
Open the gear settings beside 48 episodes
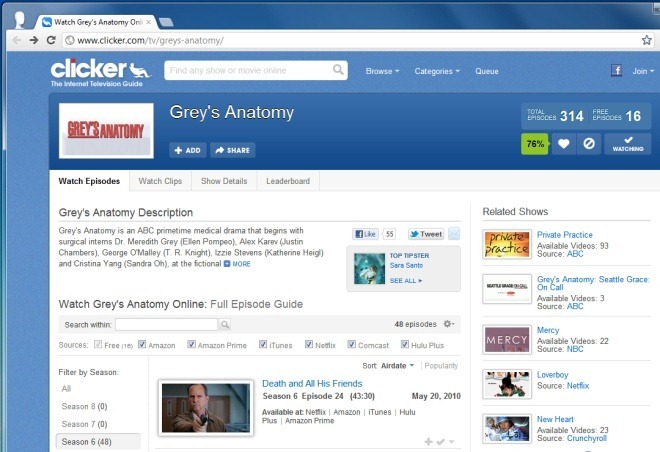(449, 324)
